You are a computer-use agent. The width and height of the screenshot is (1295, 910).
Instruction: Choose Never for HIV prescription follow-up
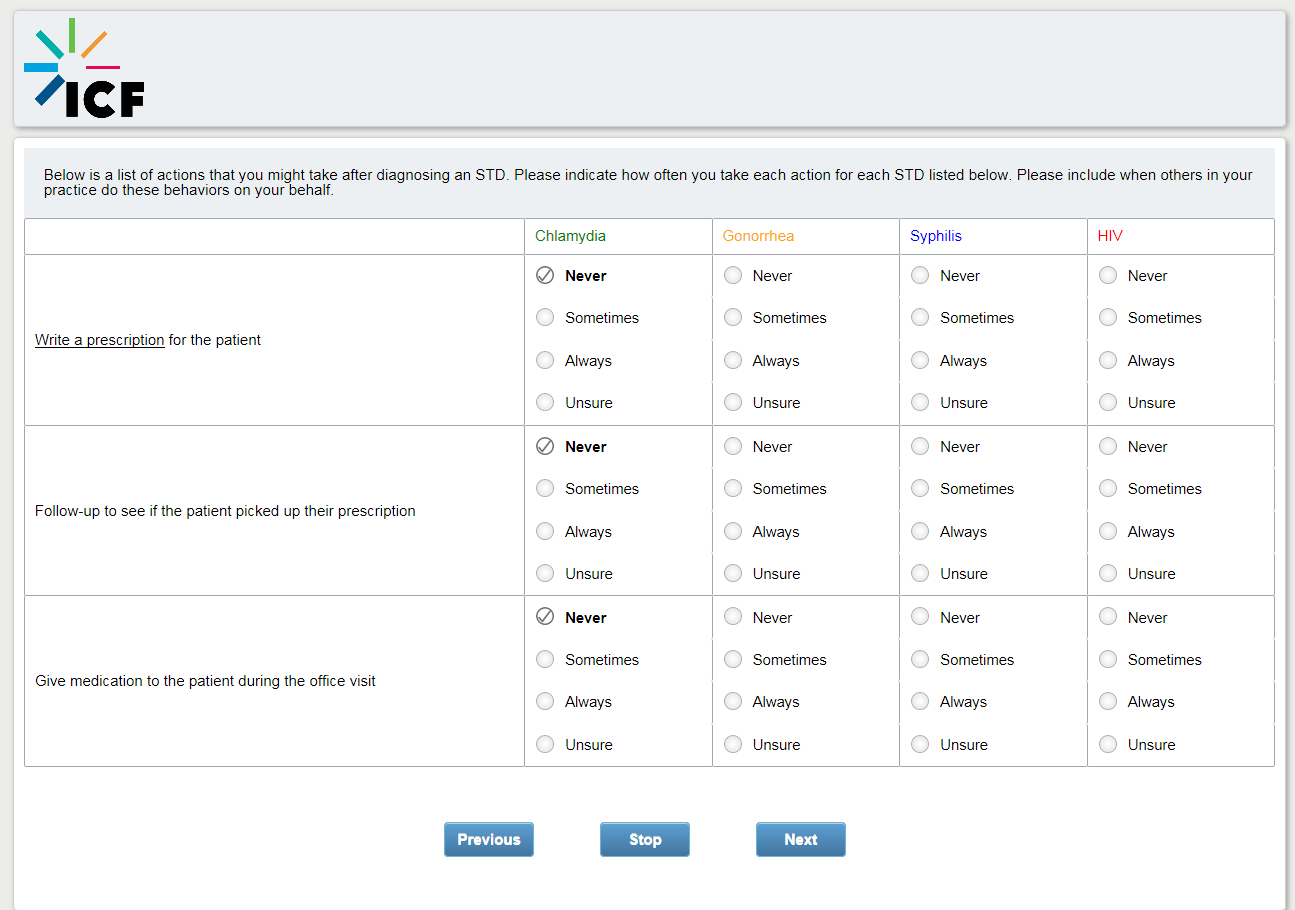1108,447
